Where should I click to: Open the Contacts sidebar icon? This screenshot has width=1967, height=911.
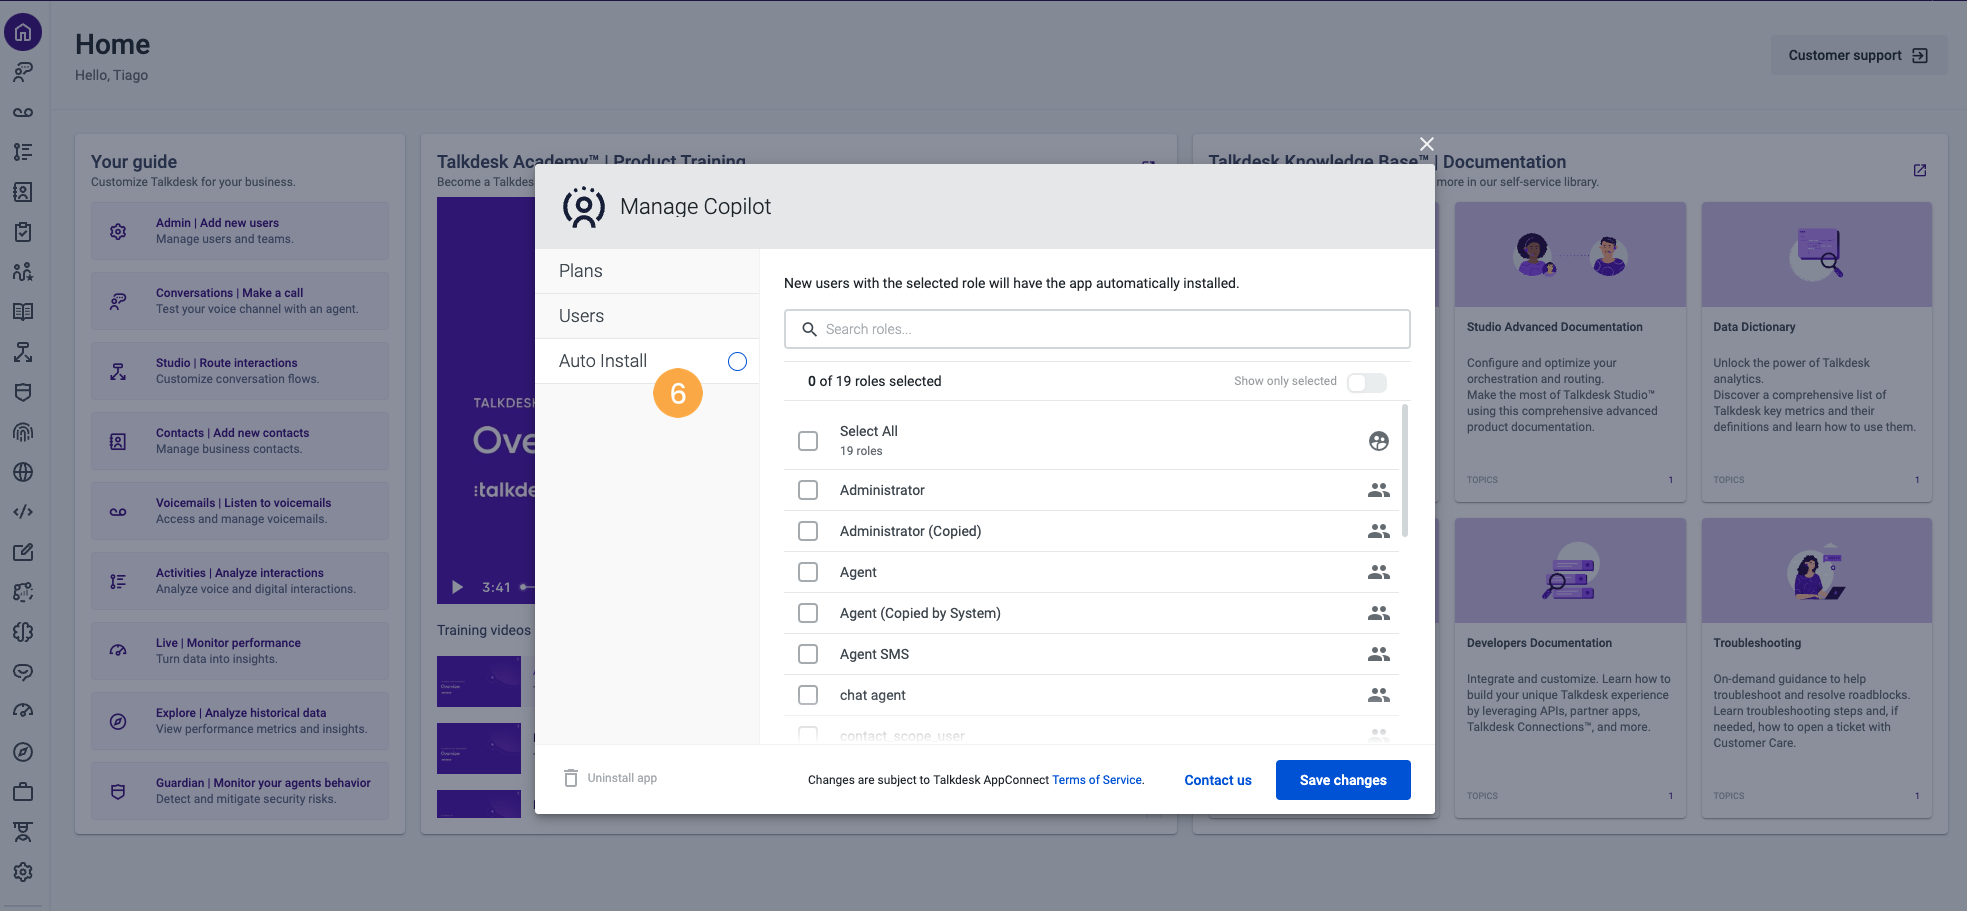click(23, 192)
